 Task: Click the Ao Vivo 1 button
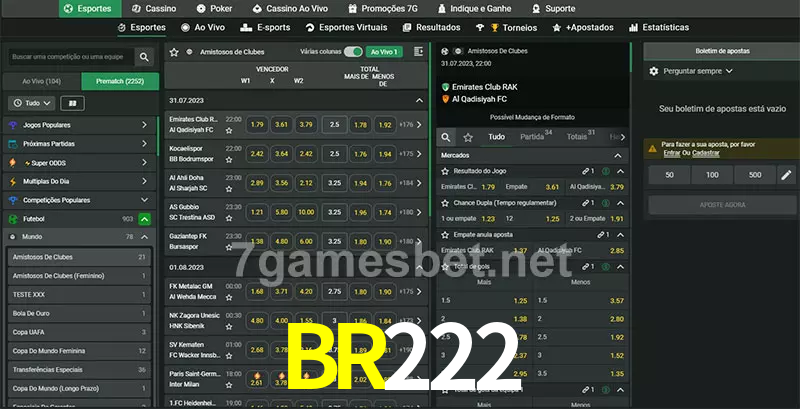coord(384,52)
